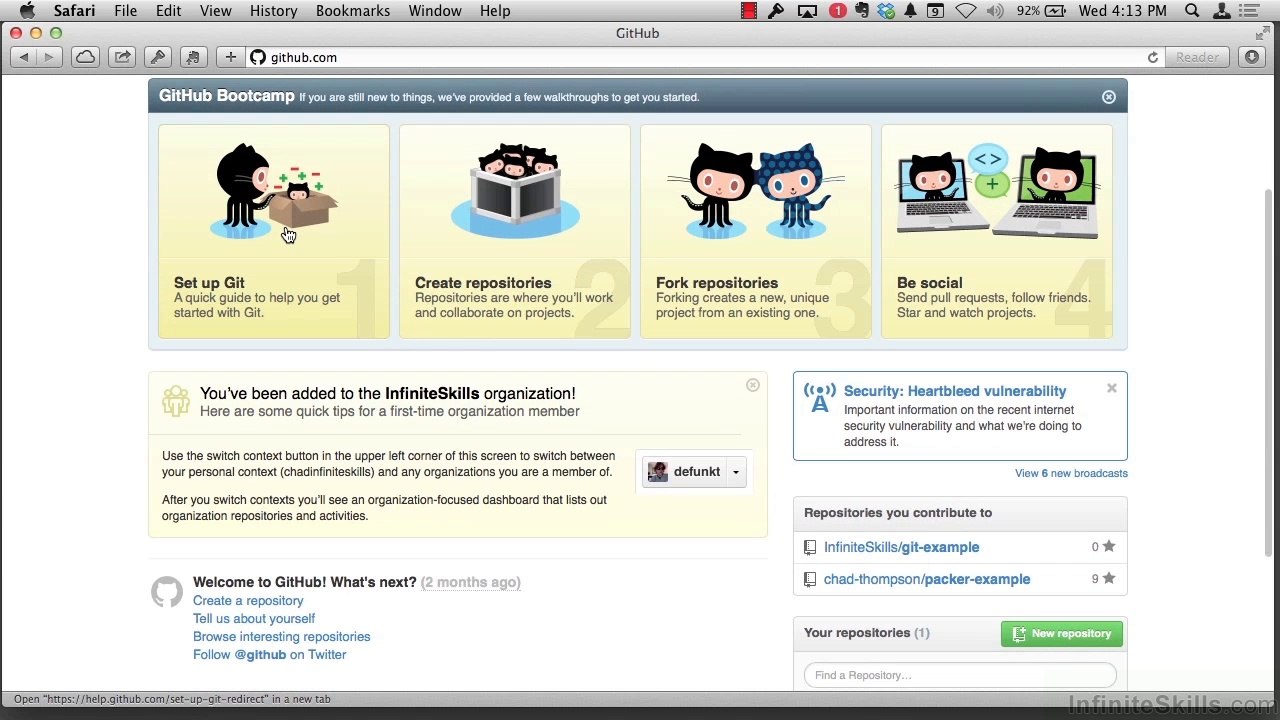
Task: Open the Safari application menu
Action: coord(74,11)
